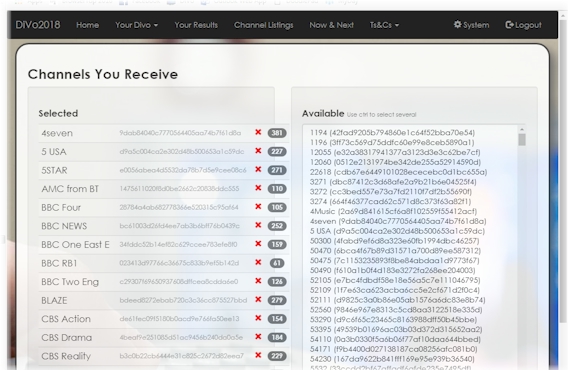Select 5 USA in the Available list

tap(397, 231)
